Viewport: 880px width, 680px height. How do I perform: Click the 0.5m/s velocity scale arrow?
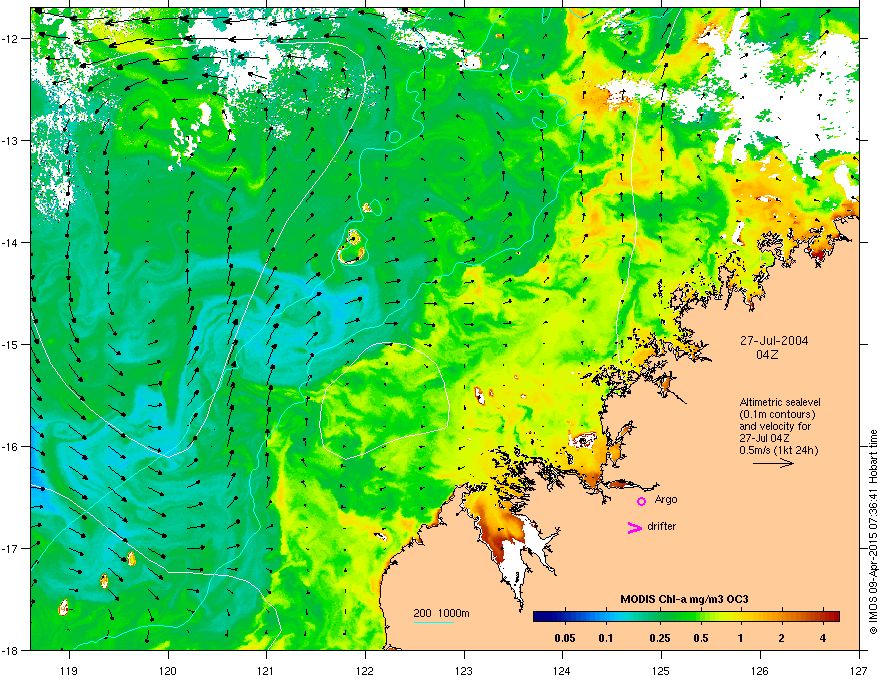[x=773, y=463]
